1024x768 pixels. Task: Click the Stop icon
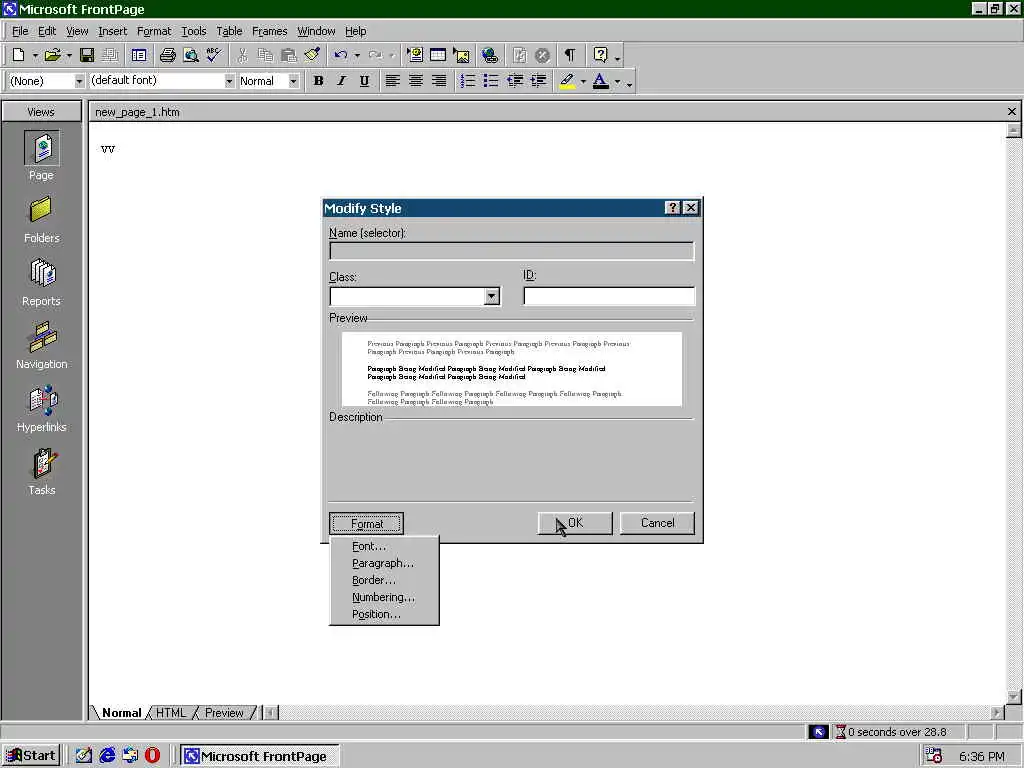542,56
